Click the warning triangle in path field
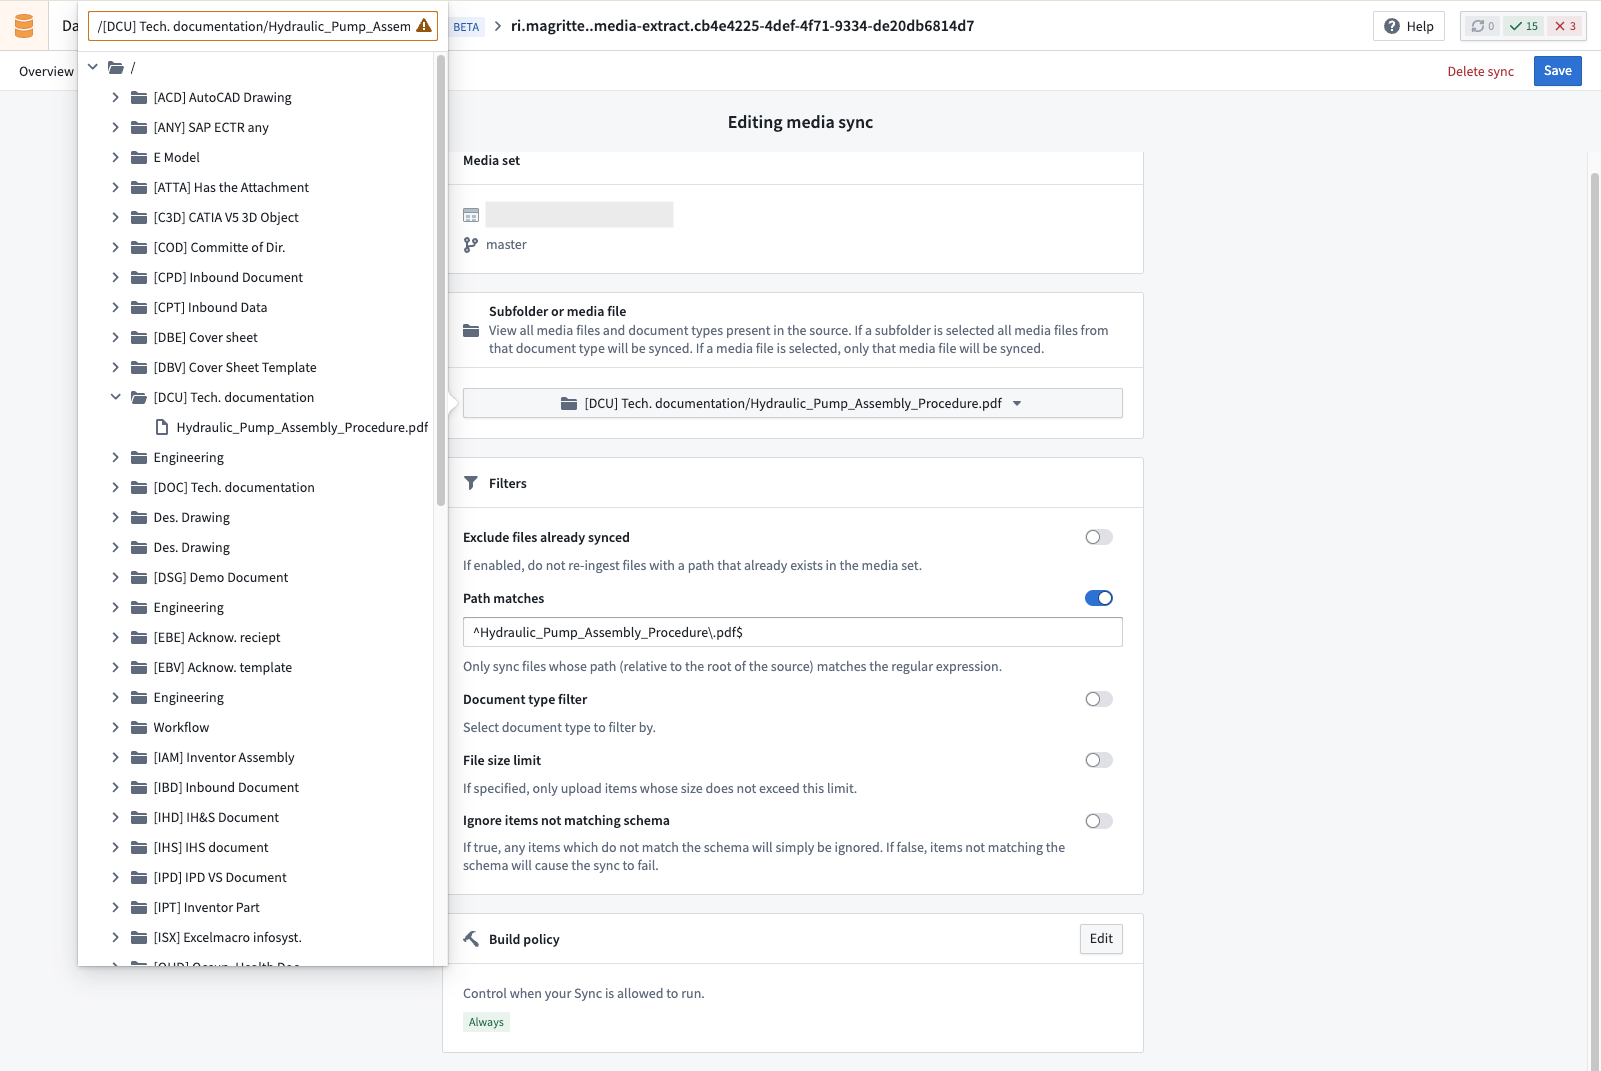The height and width of the screenshot is (1071, 1601). [424, 26]
